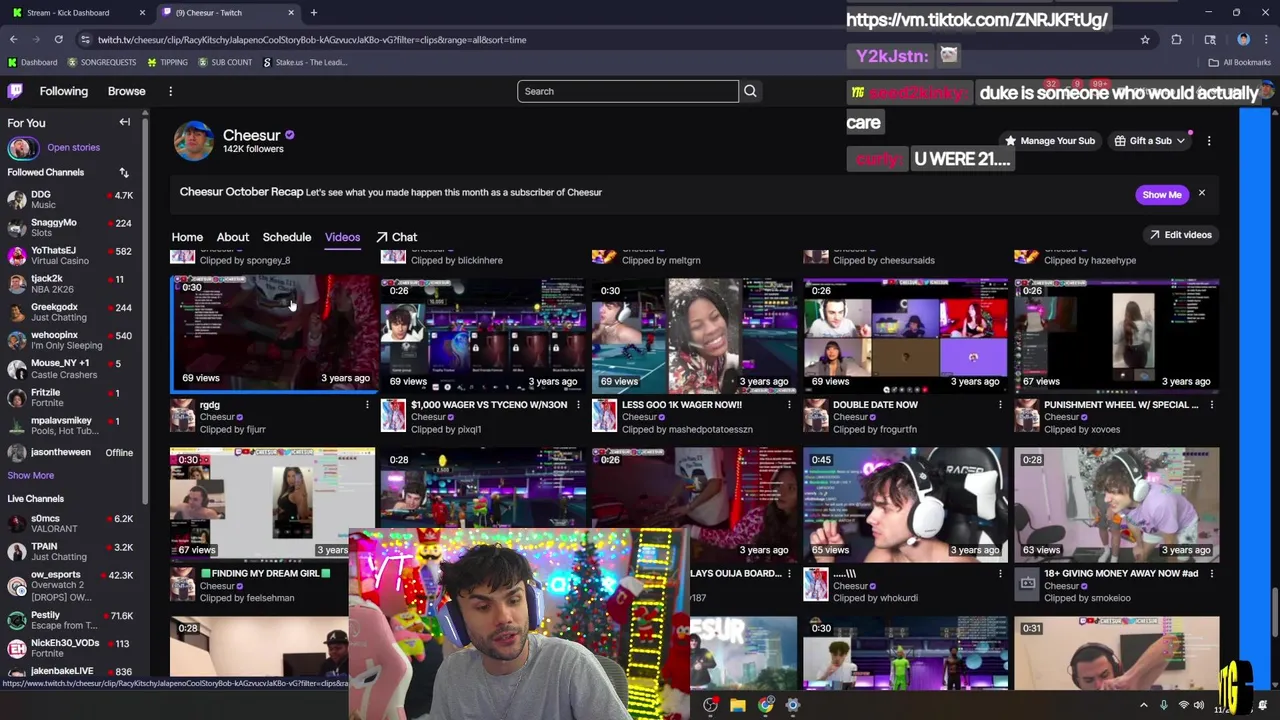The height and width of the screenshot is (720, 1280).
Task: Click the Twitch logo home icon
Action: [x=15, y=91]
